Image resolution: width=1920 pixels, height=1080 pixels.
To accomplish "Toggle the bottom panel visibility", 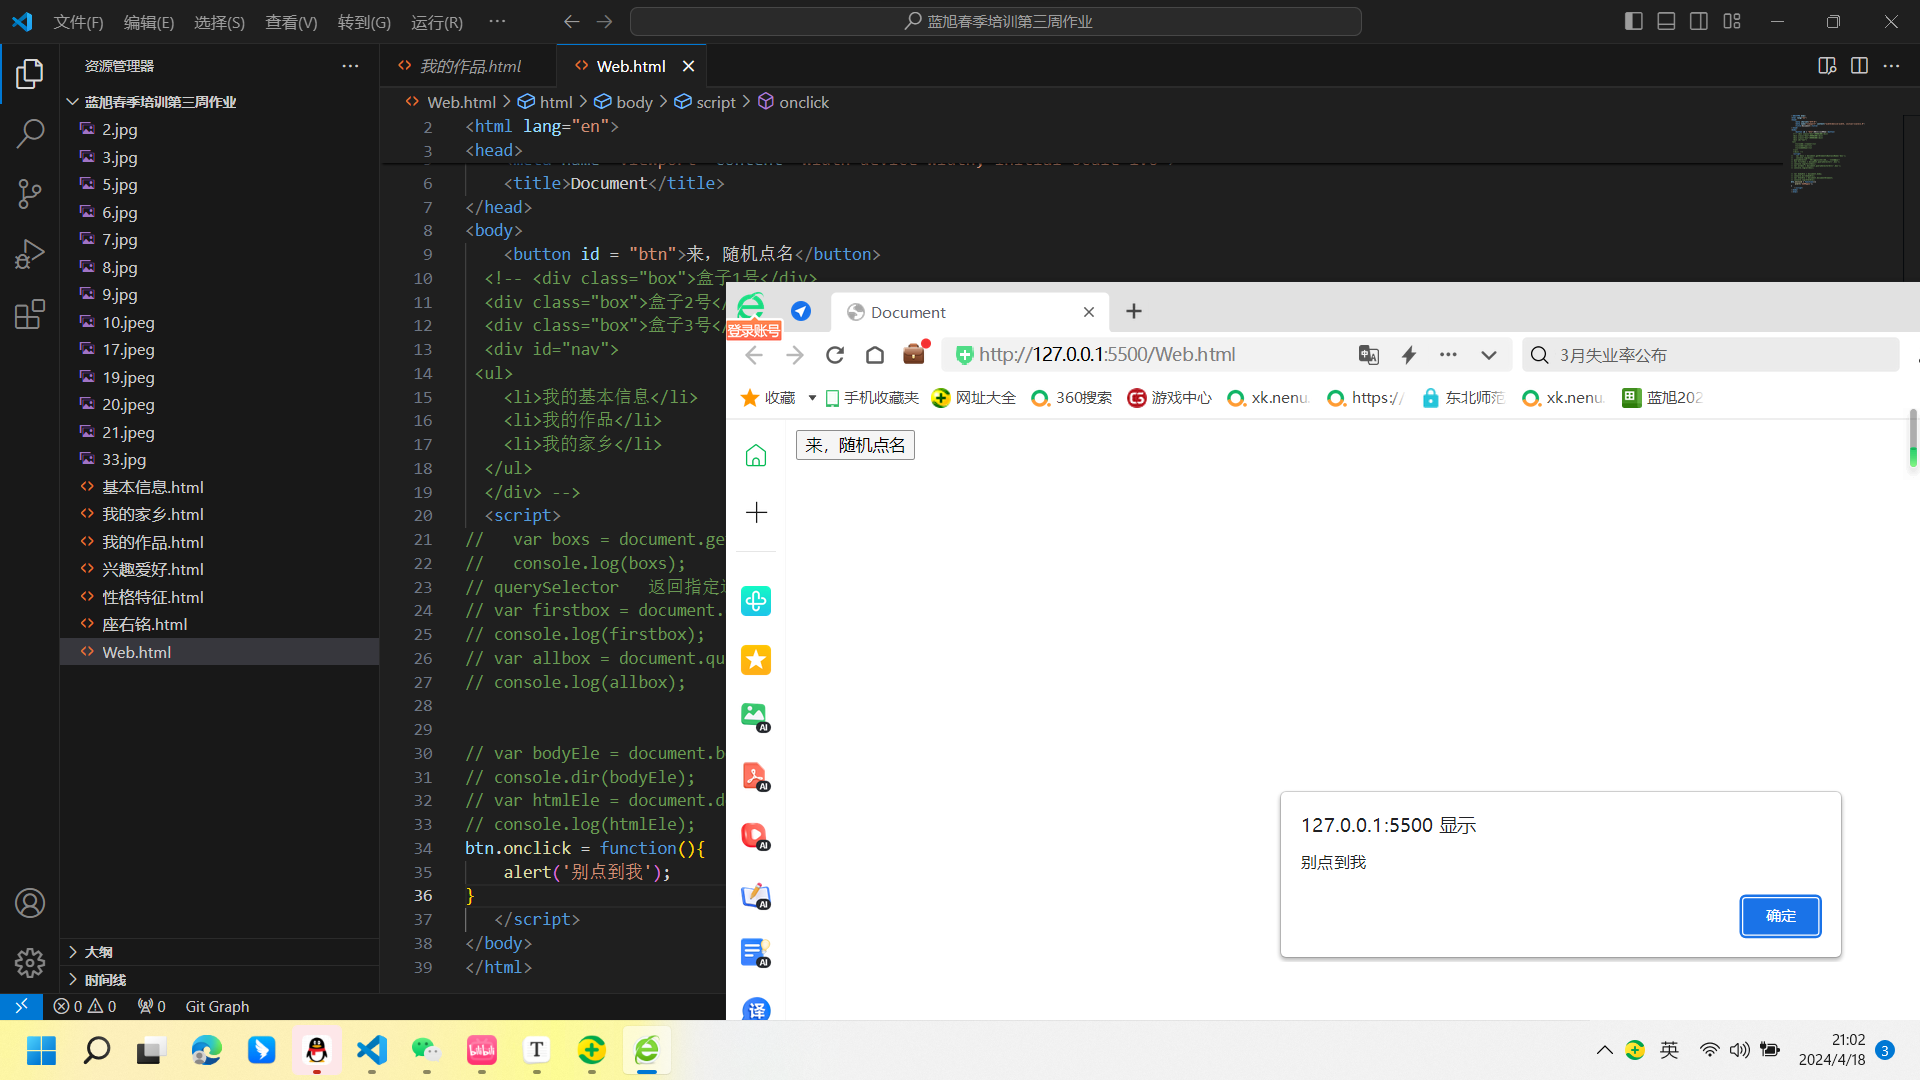I will point(1666,21).
